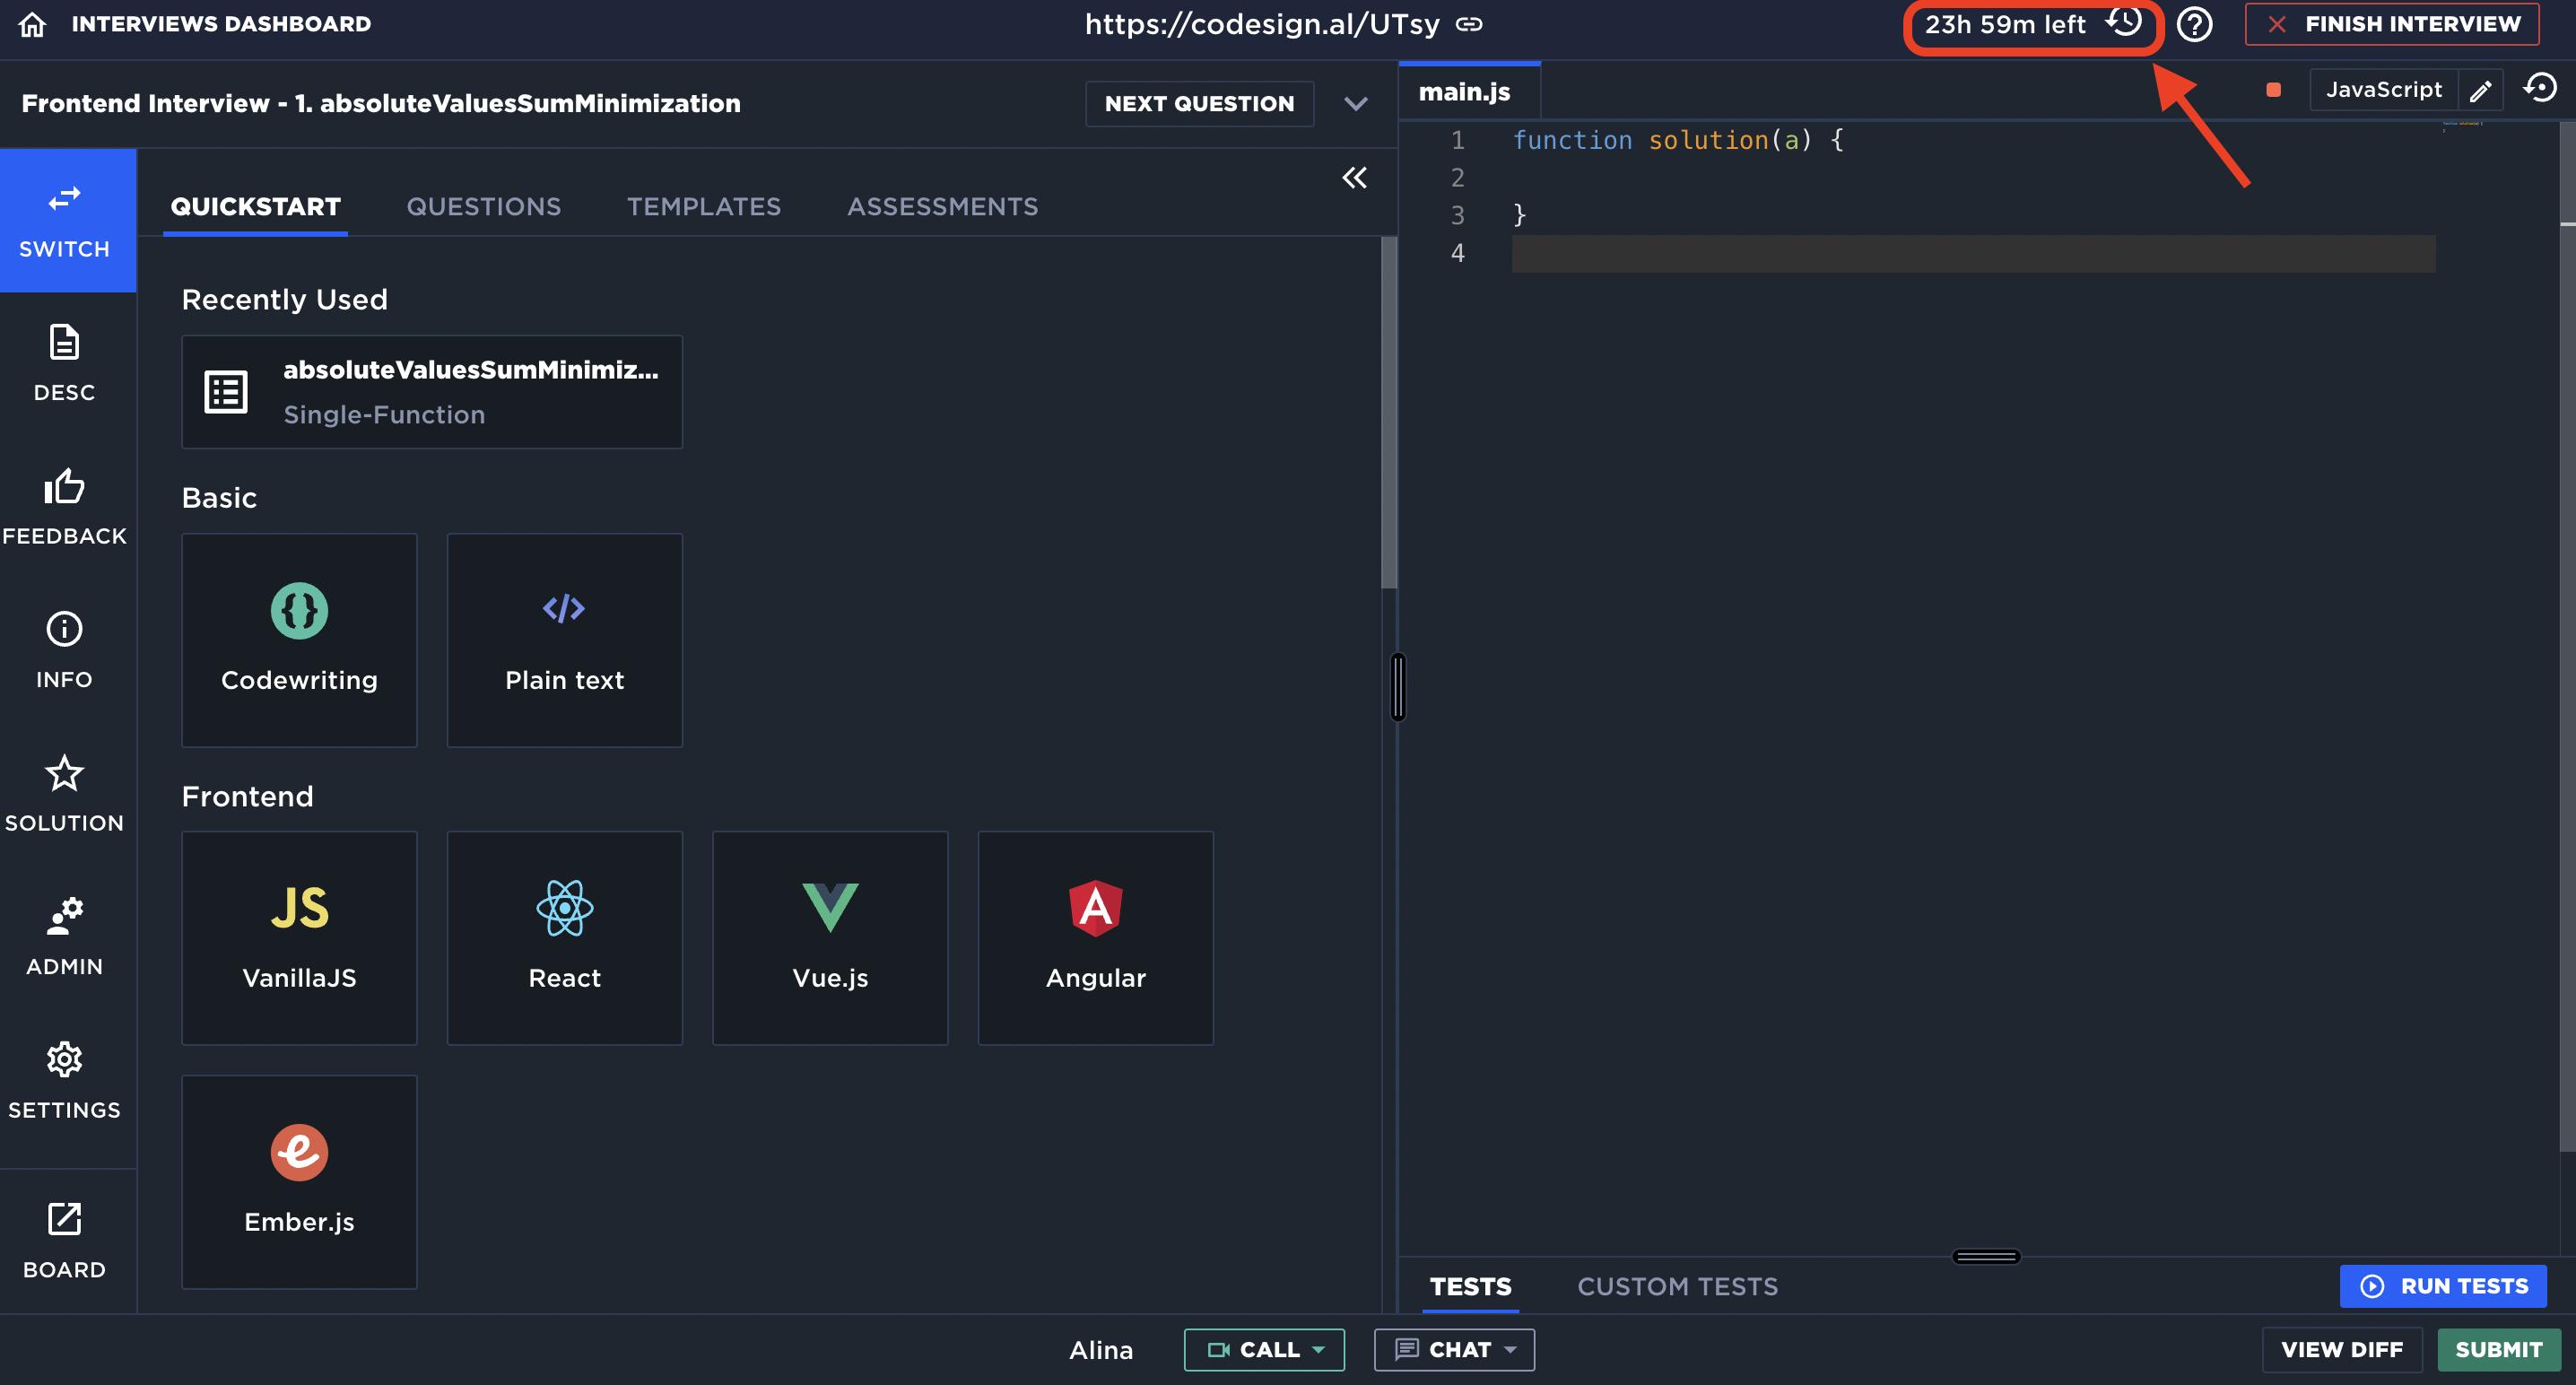Go to home via house icon
Image resolution: width=2576 pixels, height=1385 pixels.
tap(32, 24)
